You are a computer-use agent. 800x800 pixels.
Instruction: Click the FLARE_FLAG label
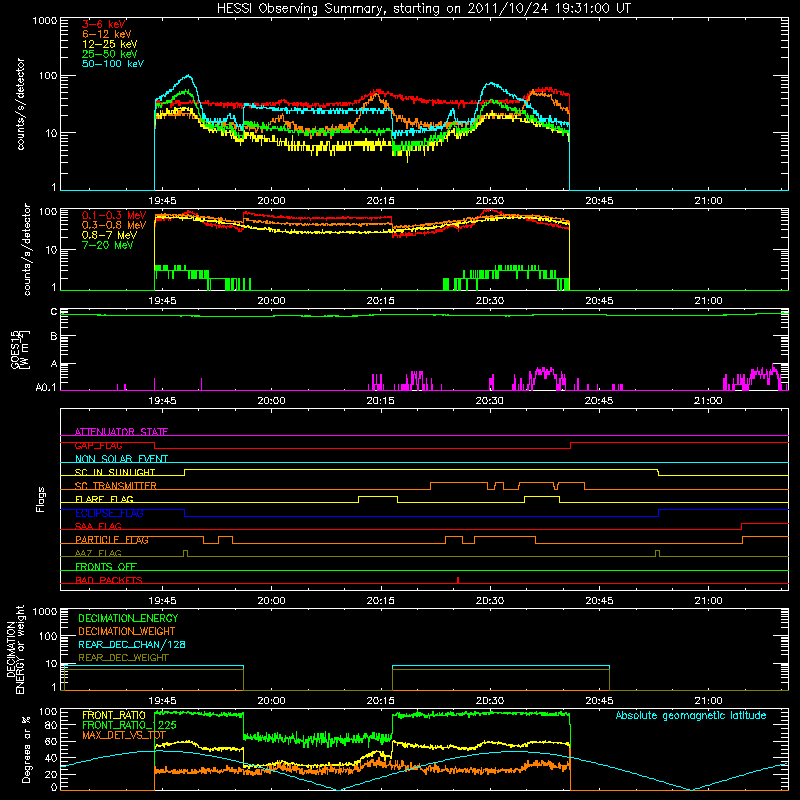(x=104, y=499)
